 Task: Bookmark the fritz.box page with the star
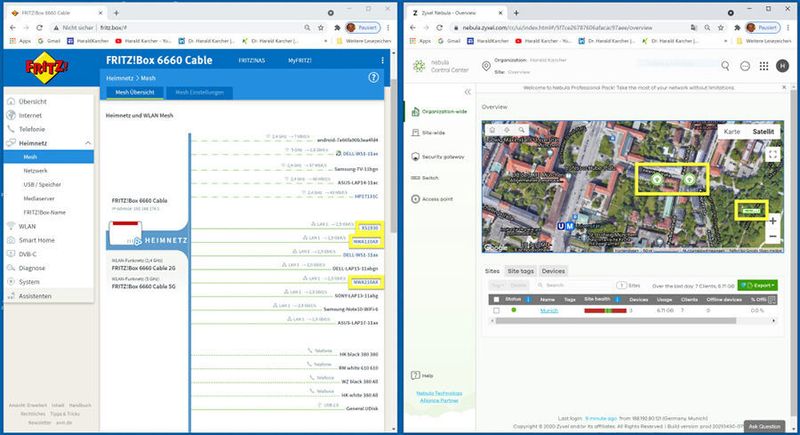click(x=321, y=28)
